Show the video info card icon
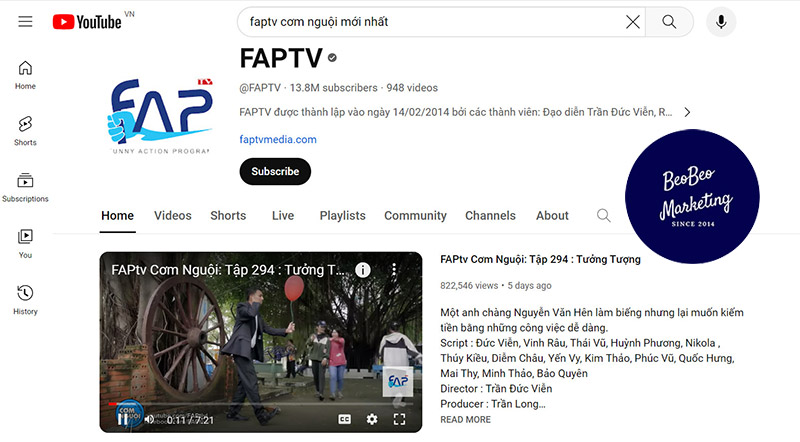This screenshot has width=800, height=442. [363, 270]
